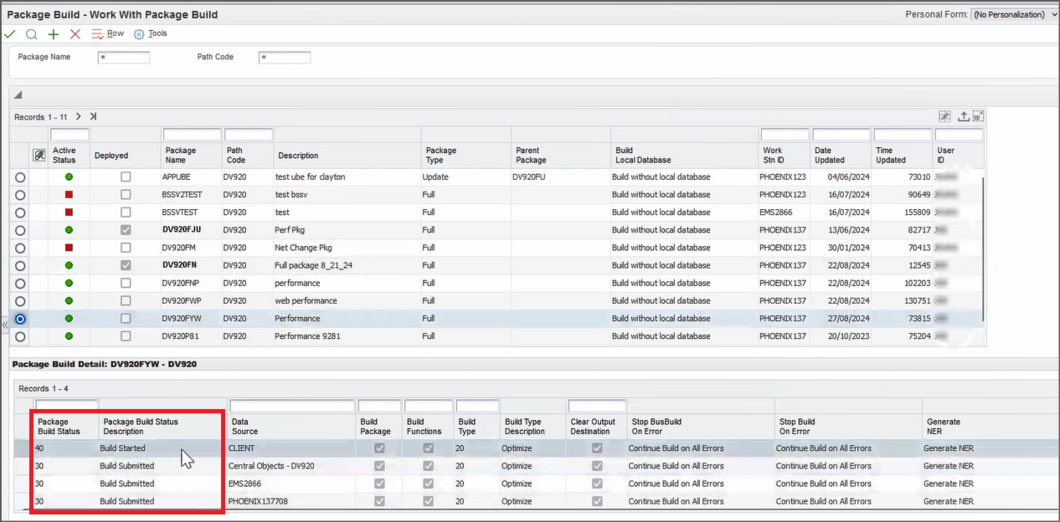Collapse the header section triangle

click(x=18, y=95)
